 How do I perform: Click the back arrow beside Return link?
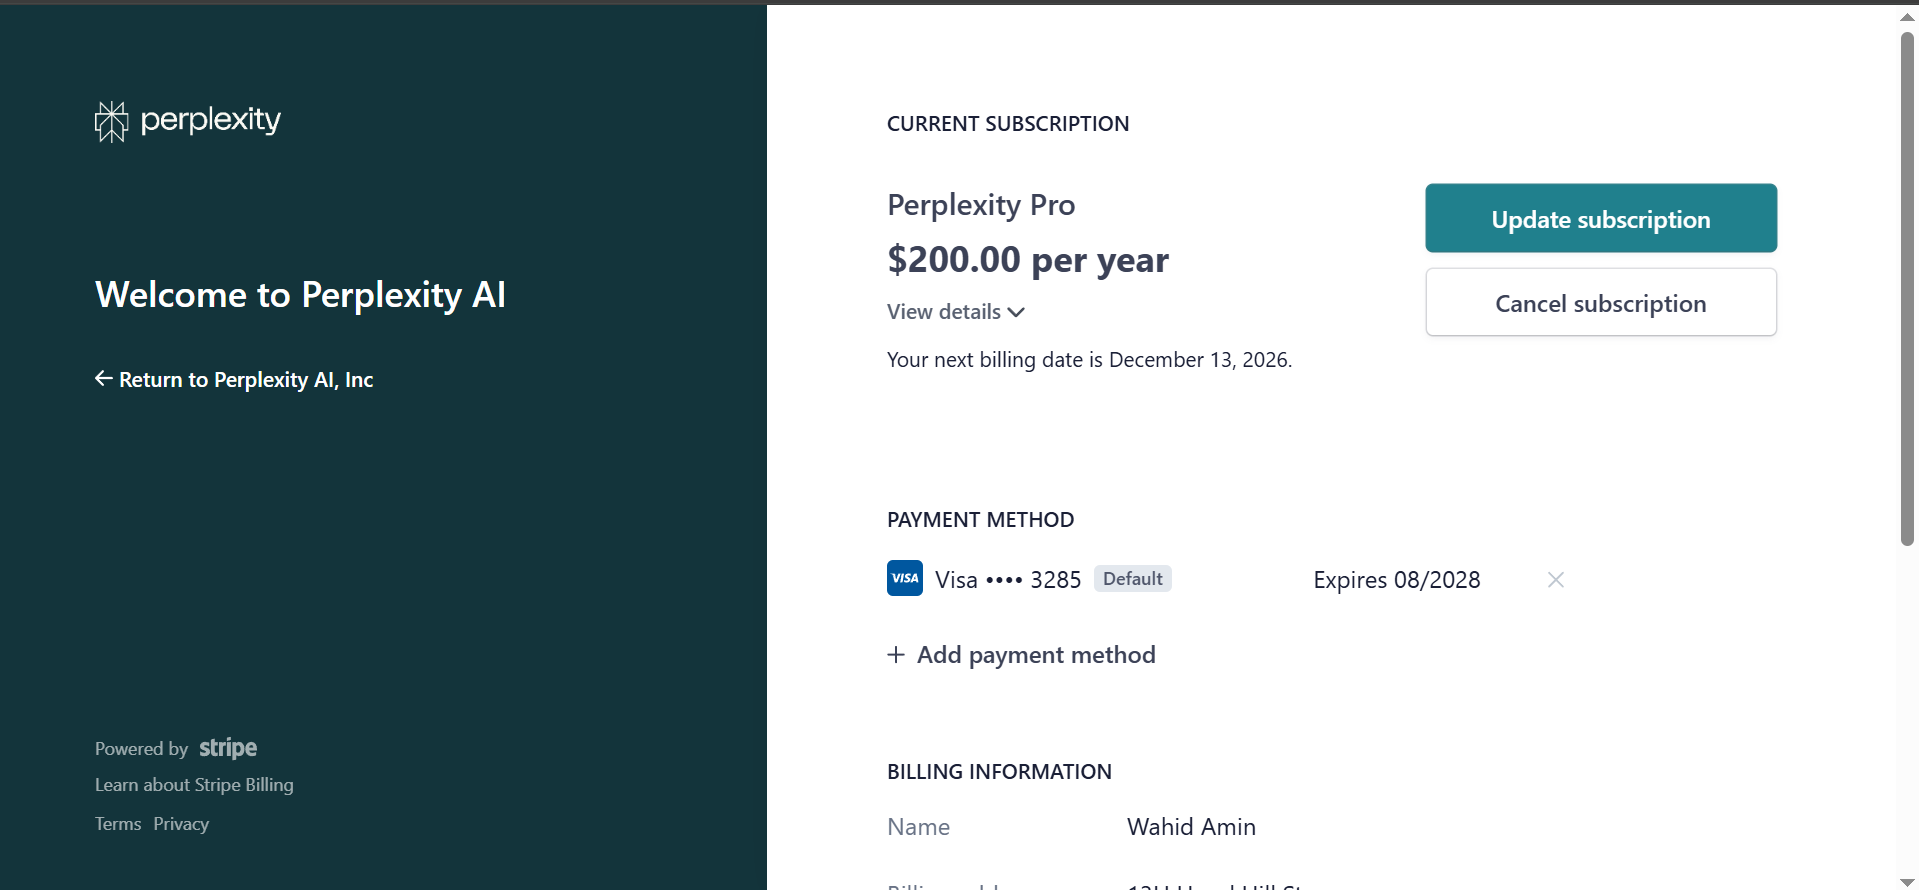(103, 379)
